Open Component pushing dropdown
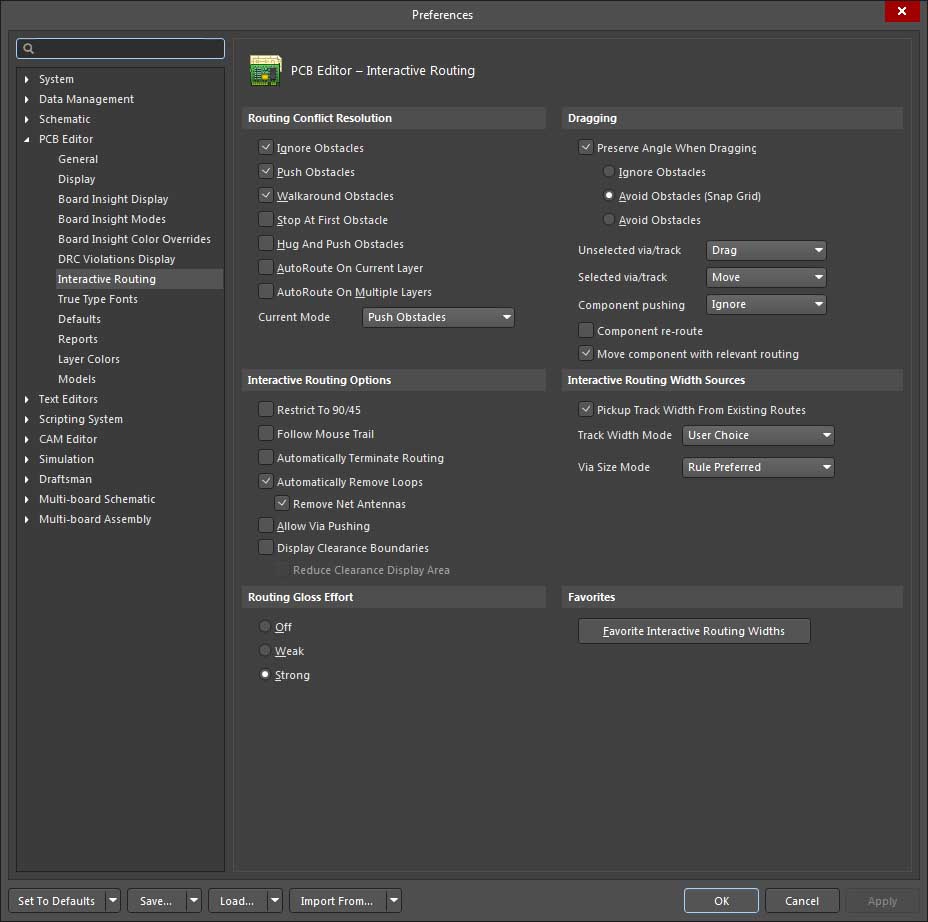Image resolution: width=928 pixels, height=922 pixels. coord(766,304)
